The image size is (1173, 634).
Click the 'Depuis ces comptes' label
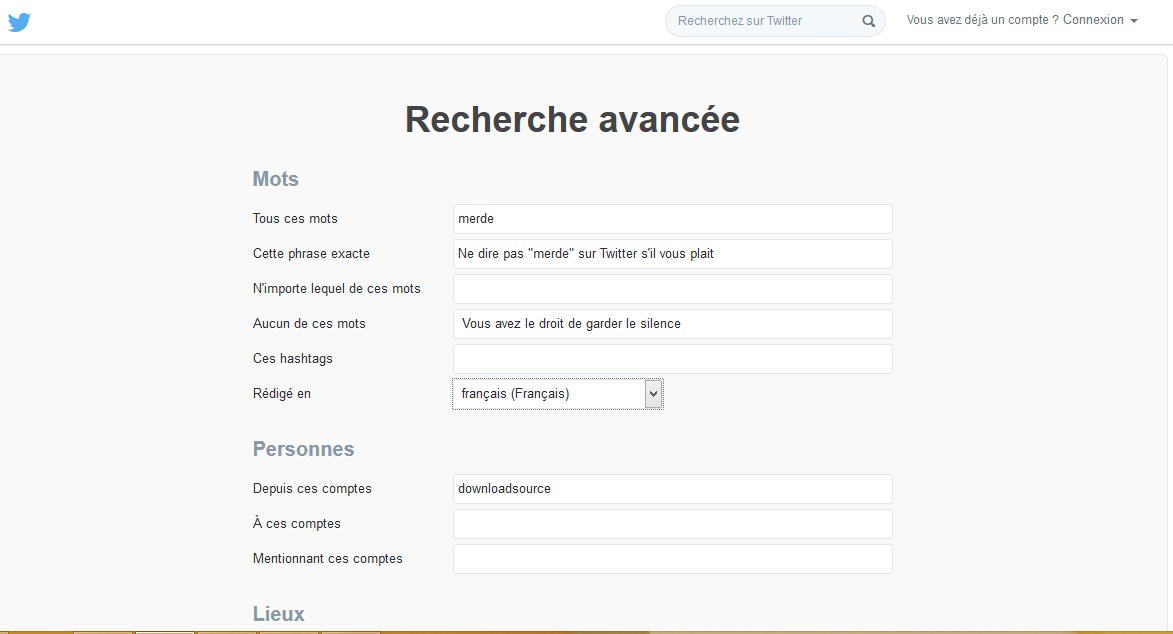(x=312, y=489)
